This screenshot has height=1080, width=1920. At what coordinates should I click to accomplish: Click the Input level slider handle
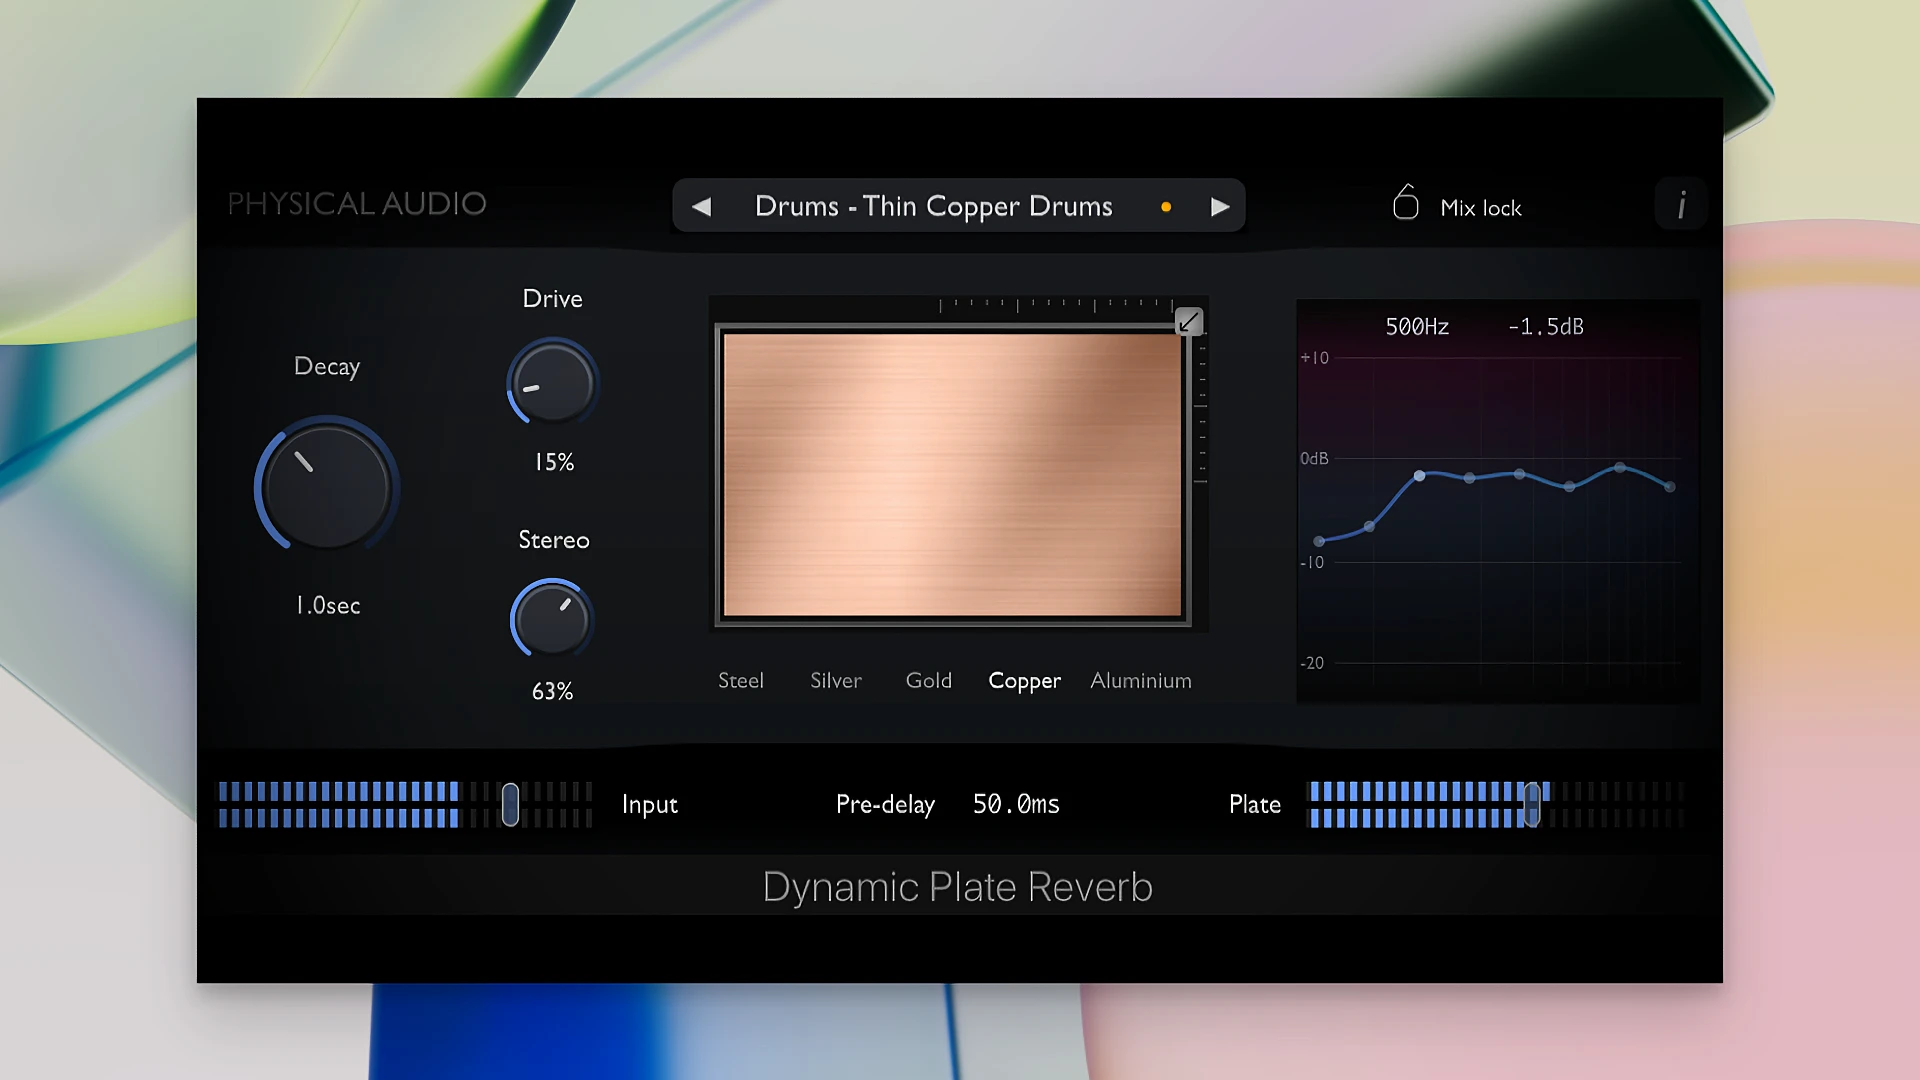point(510,804)
